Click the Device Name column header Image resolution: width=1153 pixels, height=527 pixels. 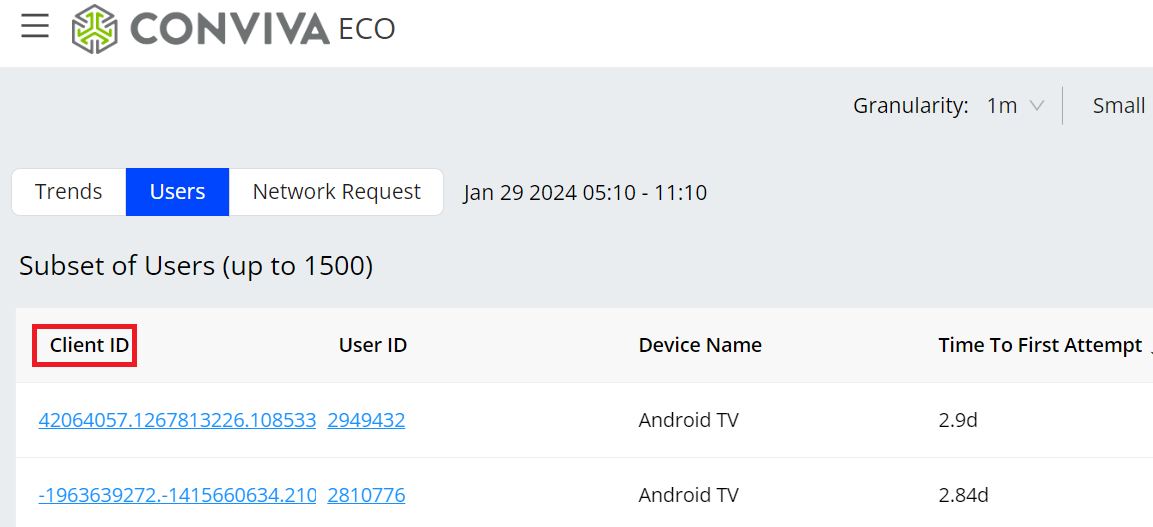point(700,346)
